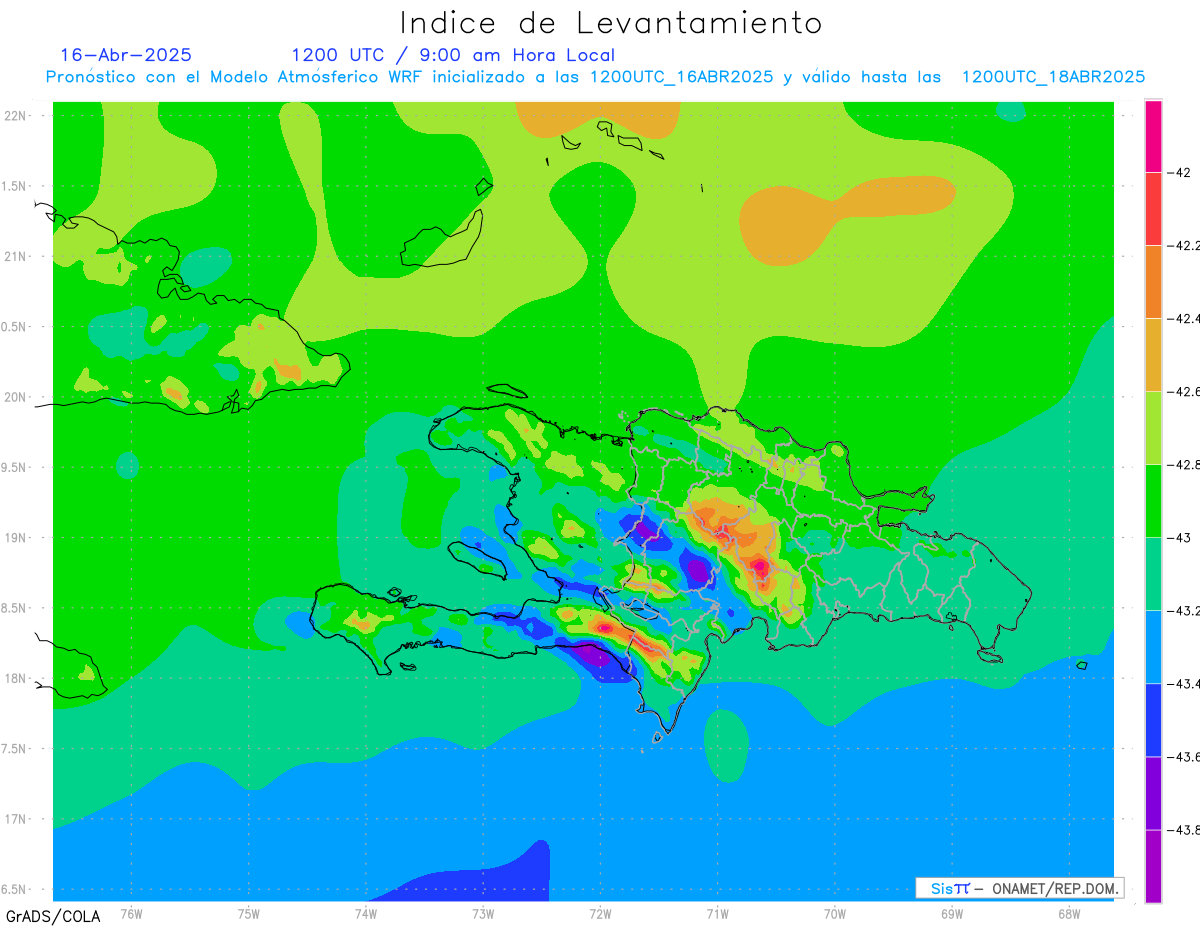1200x927 pixels.
Task: Click the 'Pronóstico con el Modelo Atmosférico WRF' line
Action: point(595,77)
